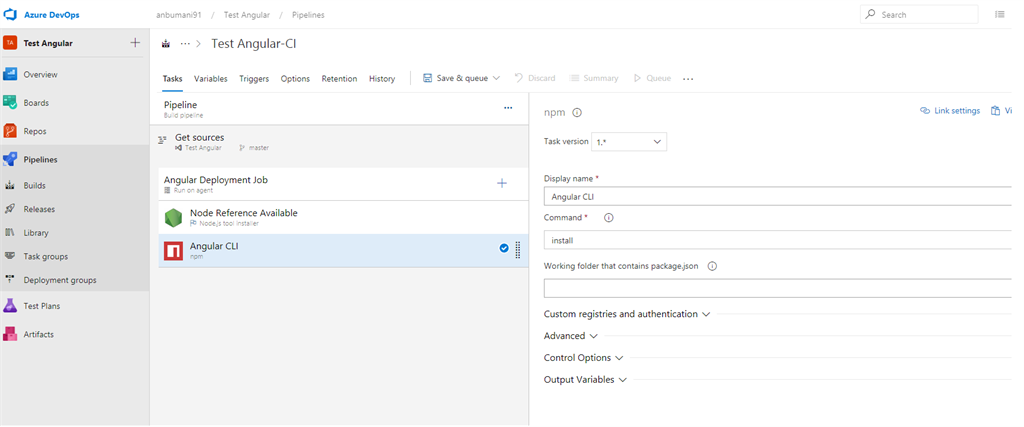Select the green Node.js tool installer icon
Viewport: 1024px width, 427px height.
click(173, 218)
